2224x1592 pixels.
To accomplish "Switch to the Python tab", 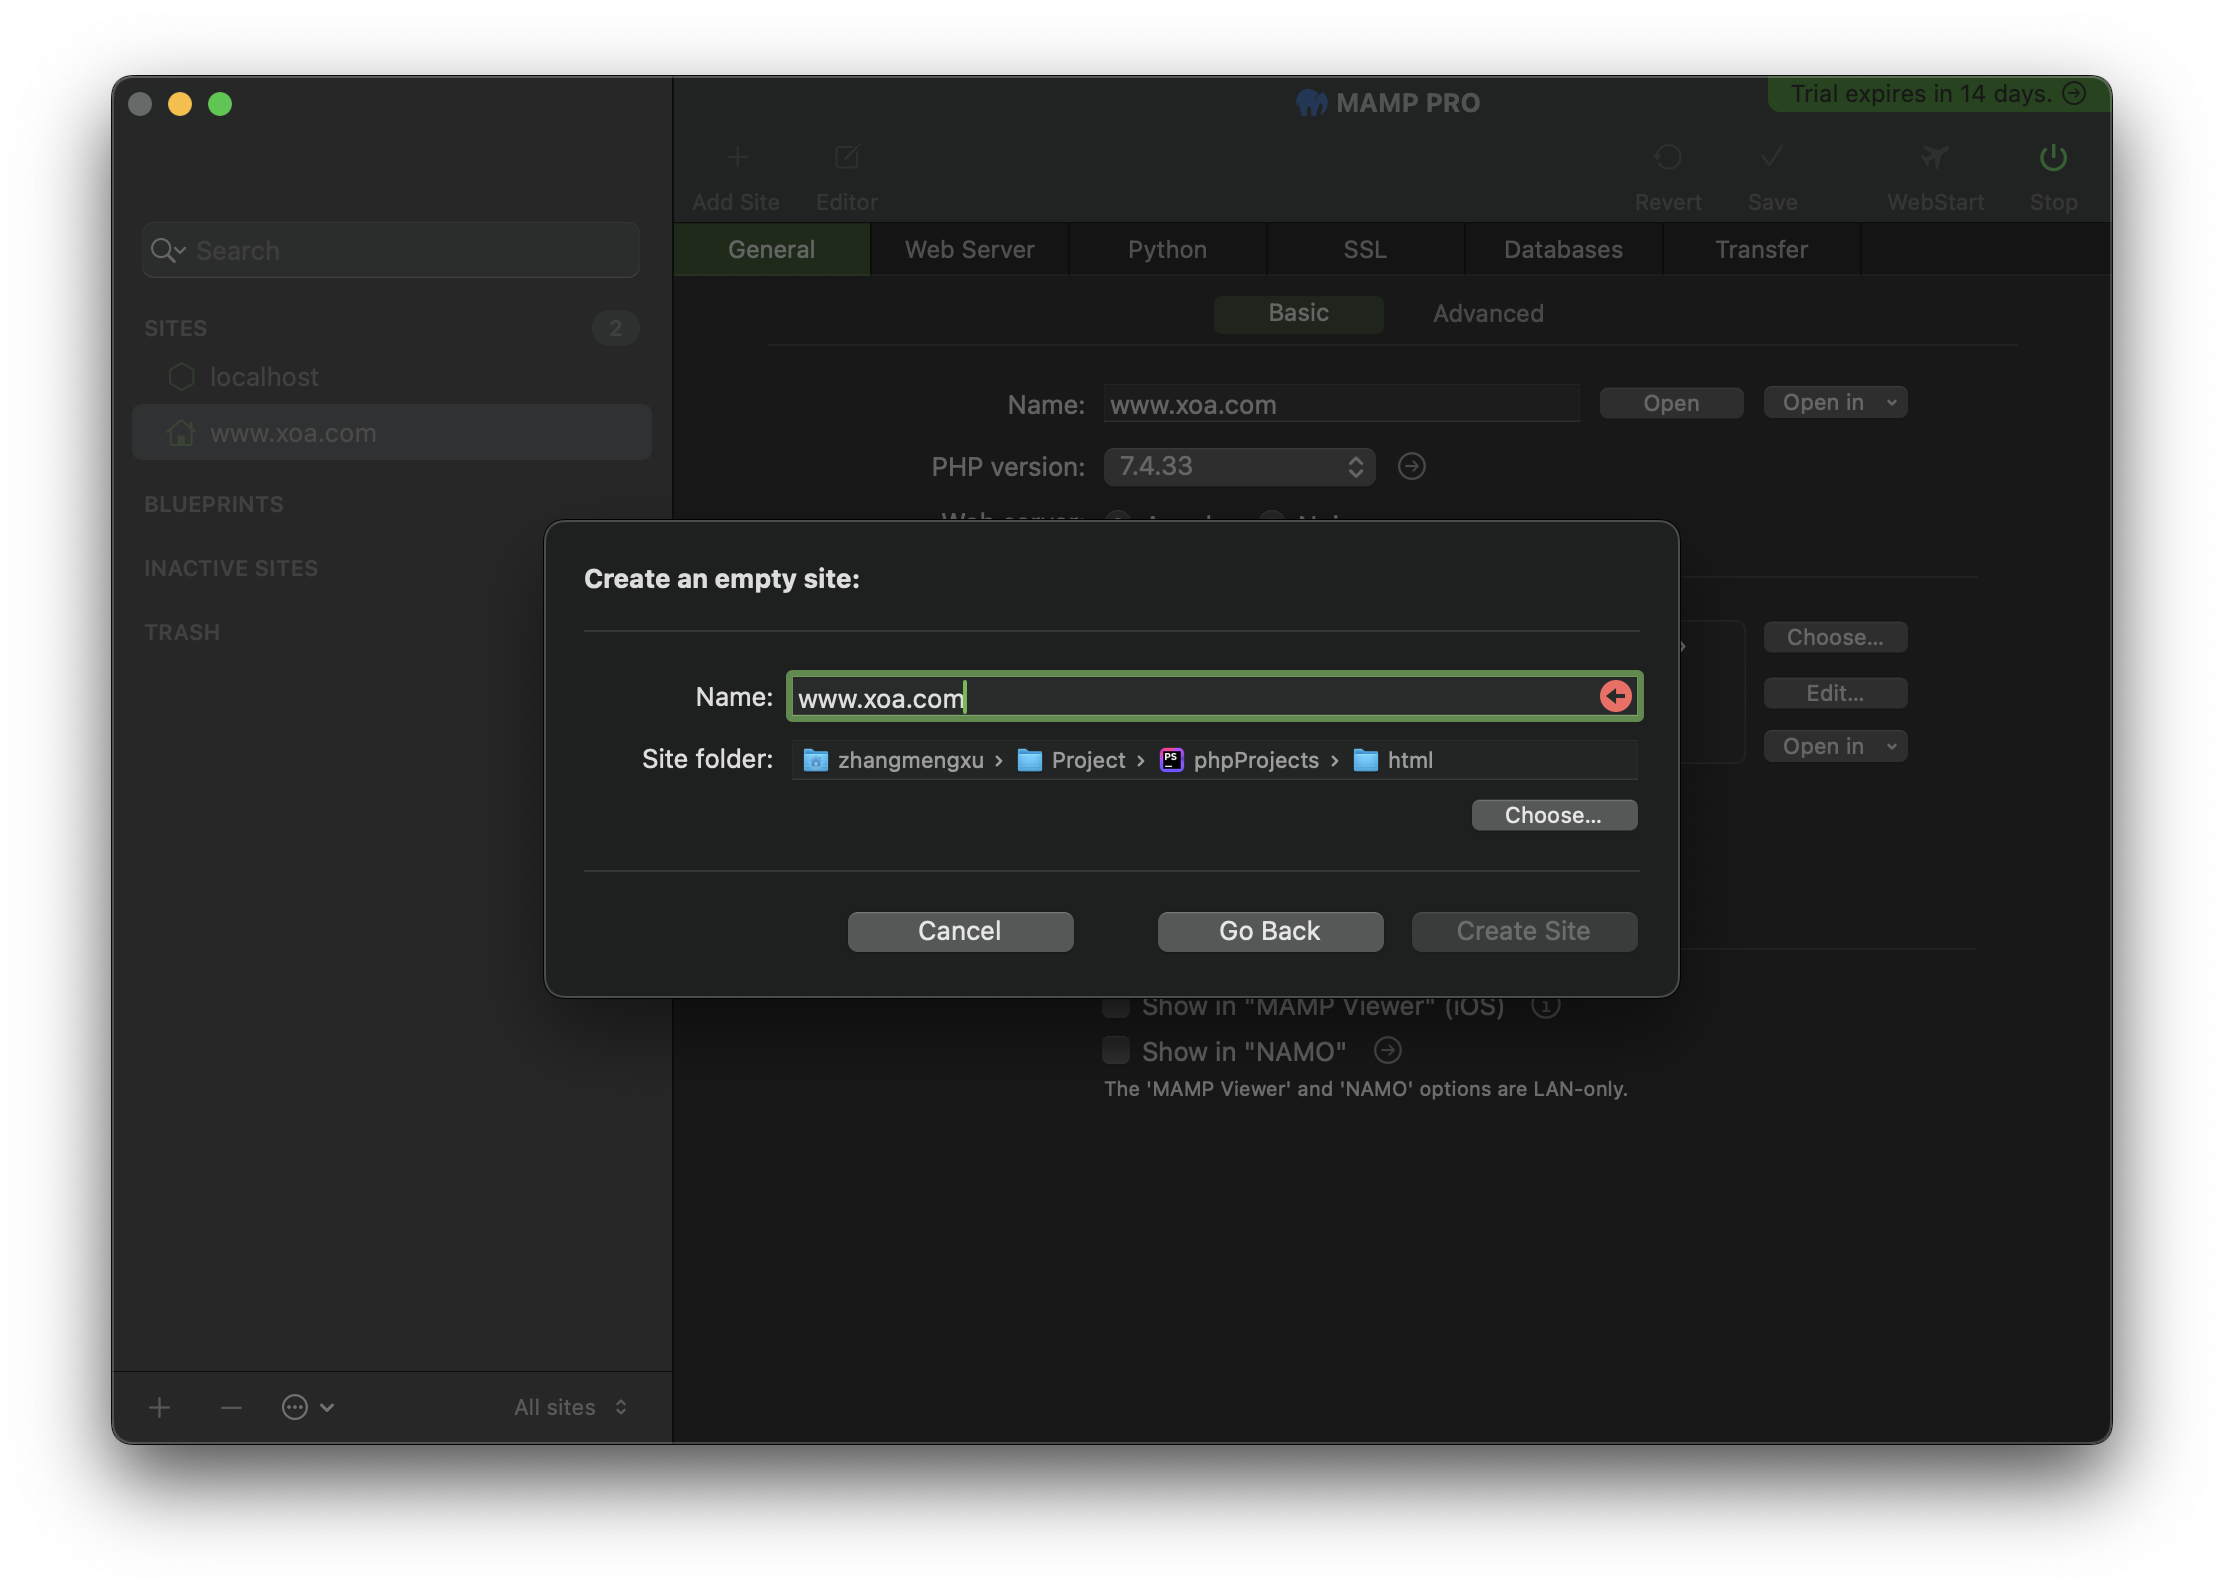I will point(1167,249).
